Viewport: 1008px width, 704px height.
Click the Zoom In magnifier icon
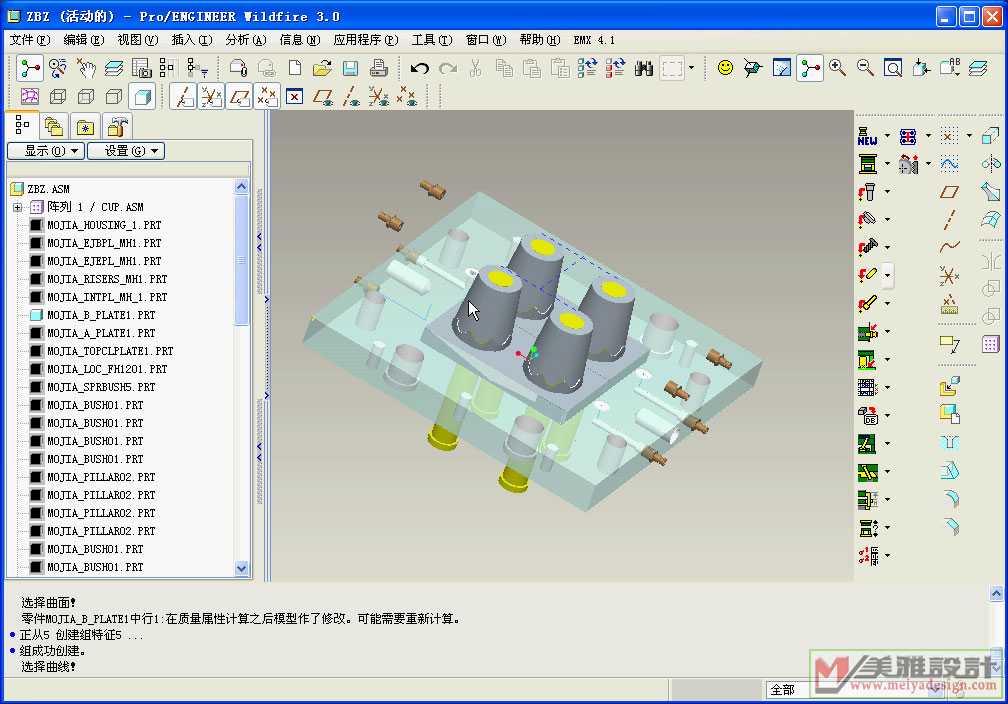[x=837, y=68]
